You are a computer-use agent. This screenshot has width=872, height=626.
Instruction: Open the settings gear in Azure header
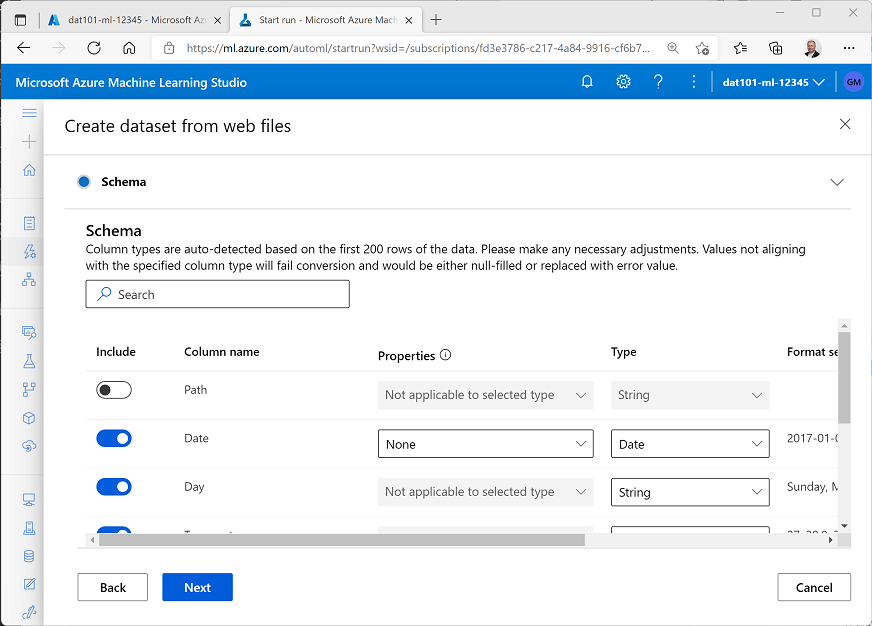click(x=623, y=82)
